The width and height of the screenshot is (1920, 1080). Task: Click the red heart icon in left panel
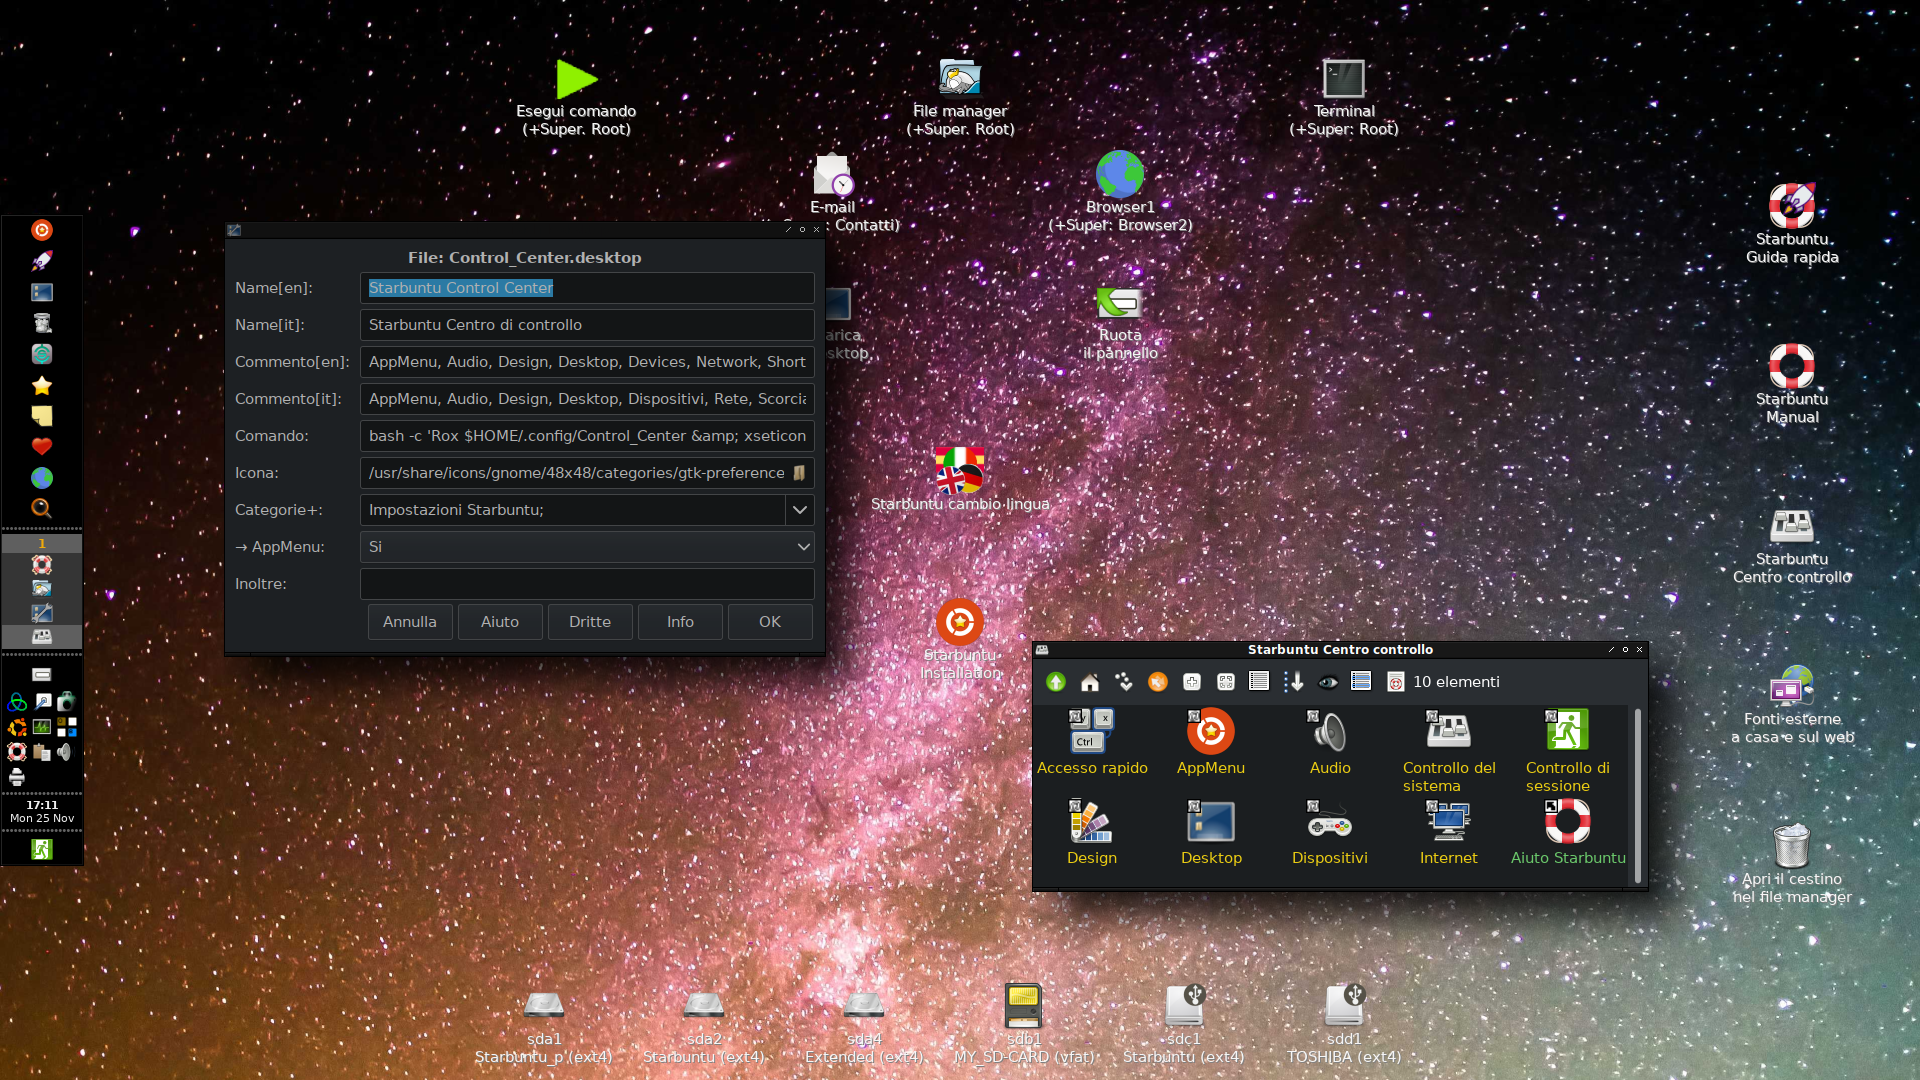click(x=42, y=446)
